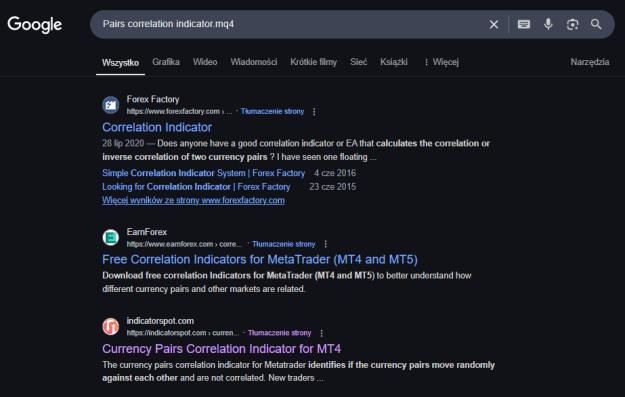Open the on-screen keyboard icon
The image size is (625, 397).
point(523,24)
